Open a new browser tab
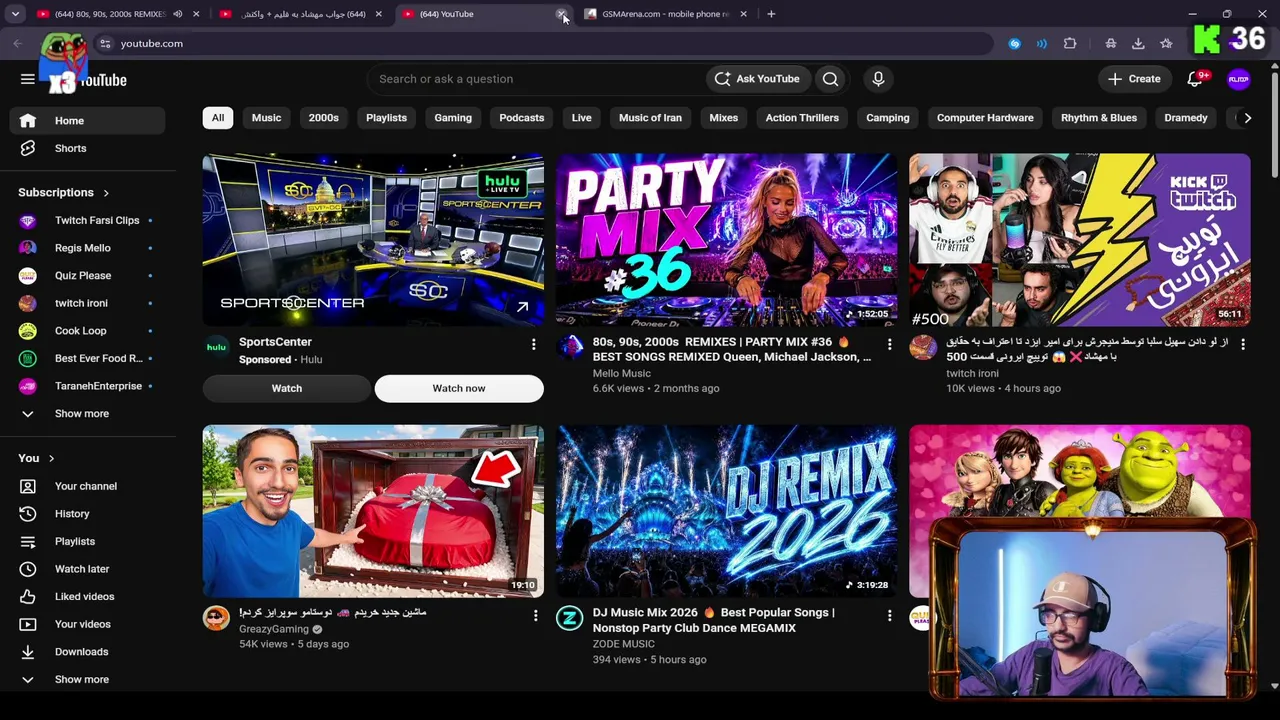Viewport: 1280px width, 720px height. (x=771, y=14)
